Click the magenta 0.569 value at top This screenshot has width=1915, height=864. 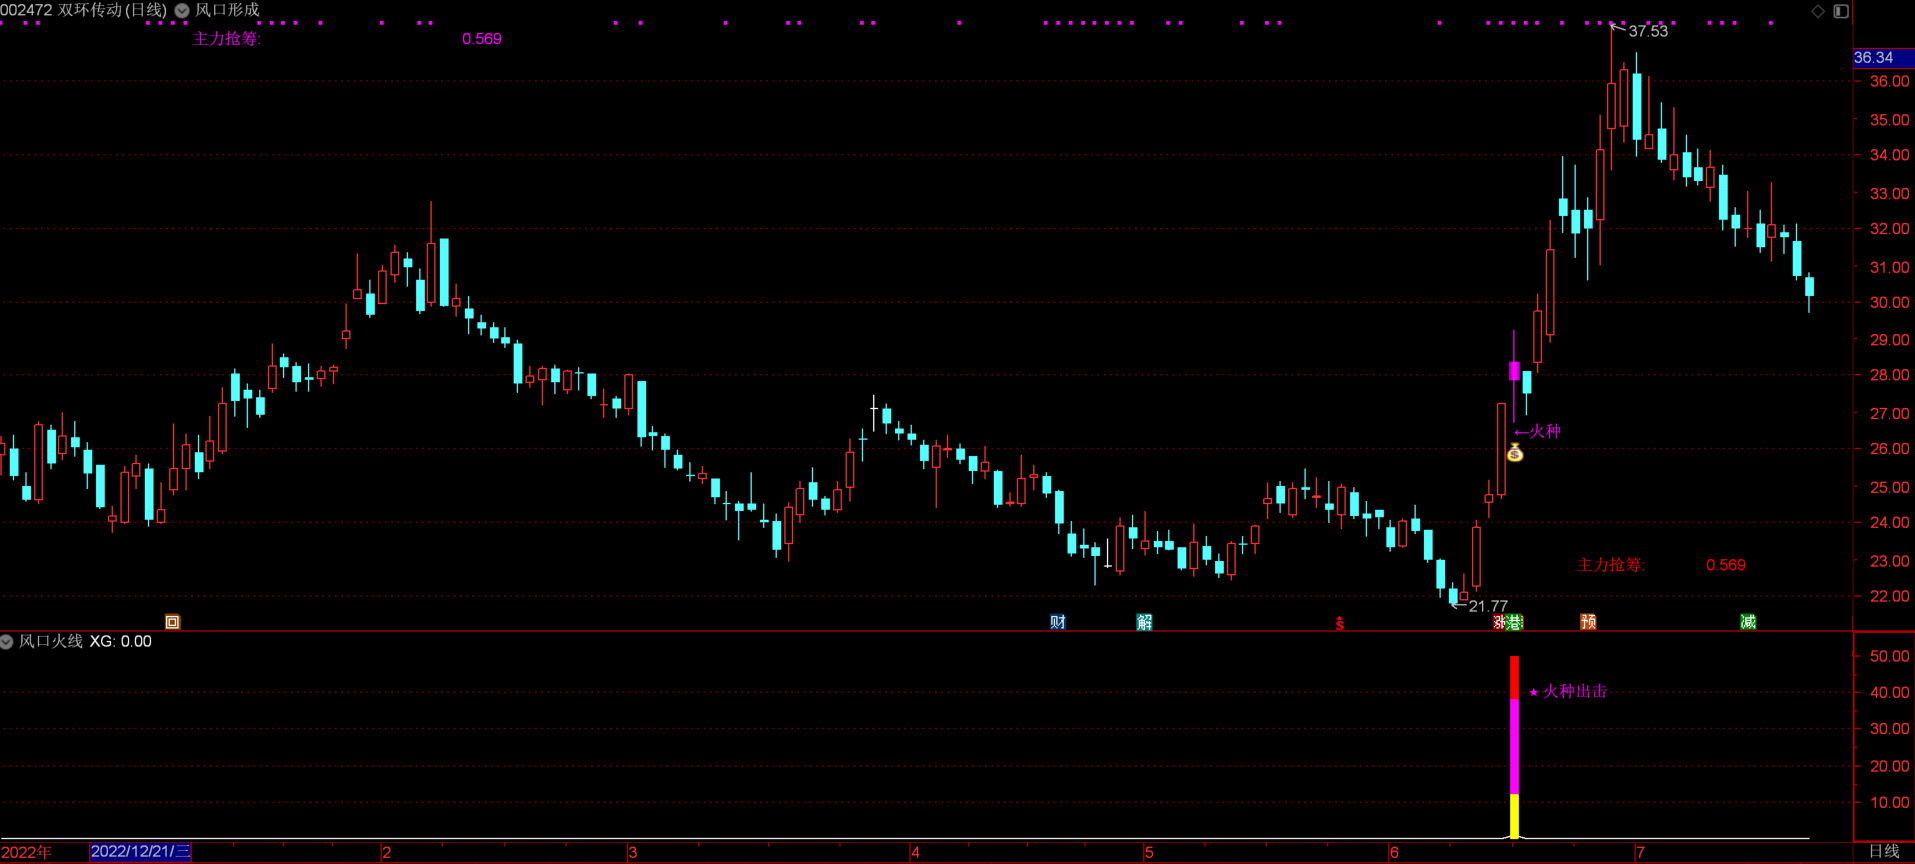482,39
